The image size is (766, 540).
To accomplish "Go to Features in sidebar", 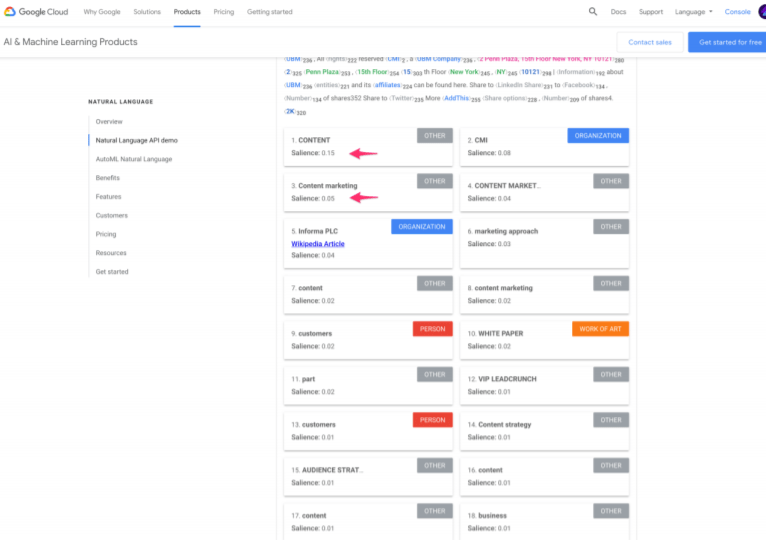I will 108,196.
